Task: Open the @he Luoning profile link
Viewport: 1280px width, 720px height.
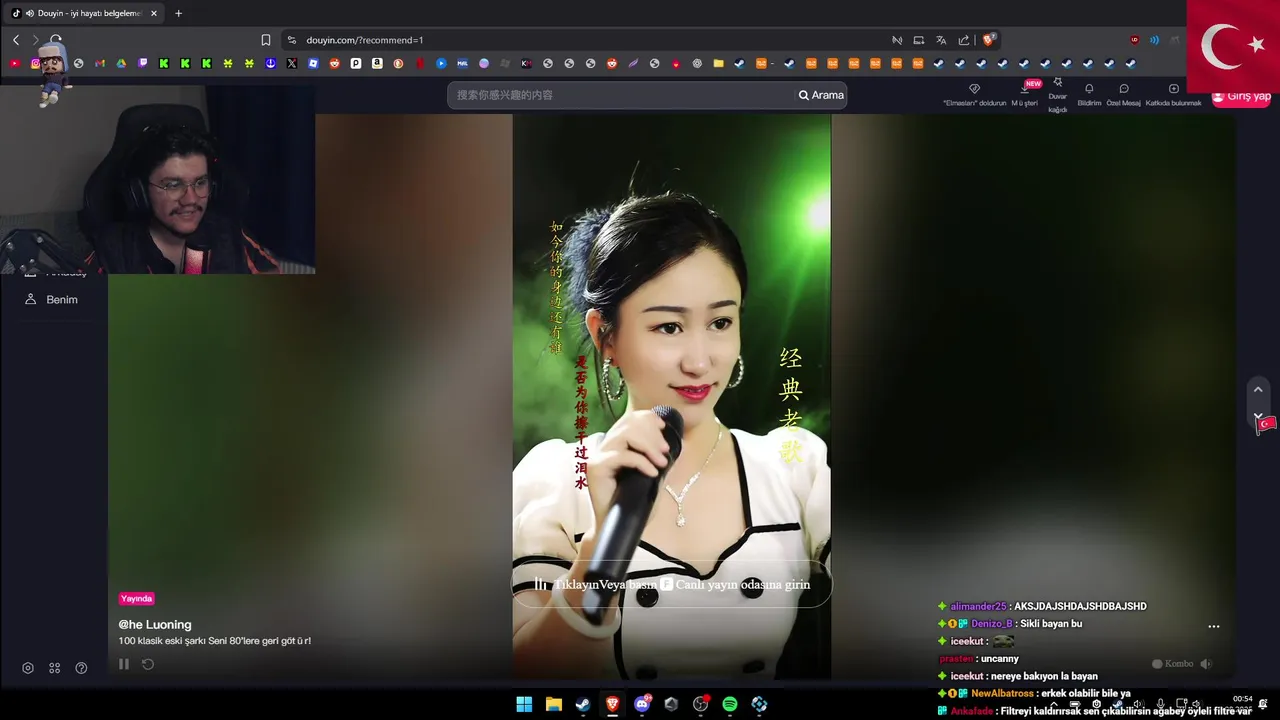Action: pos(155,625)
